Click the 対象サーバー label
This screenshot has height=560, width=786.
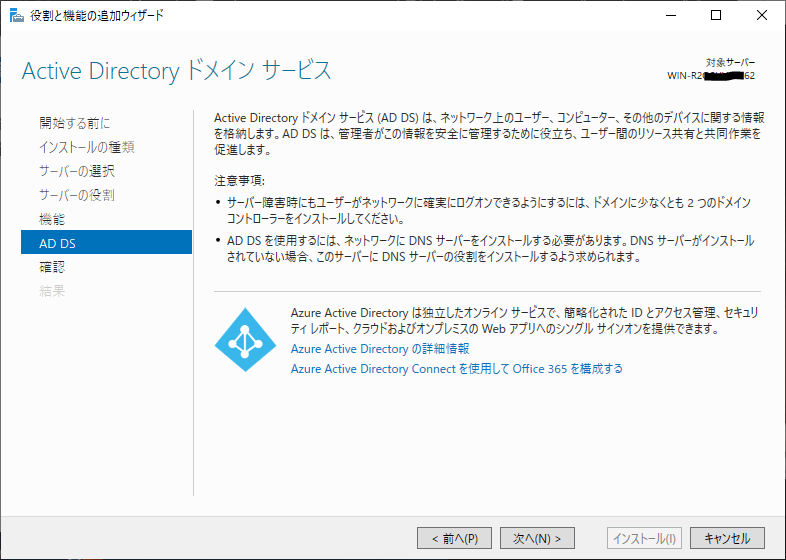coord(730,63)
